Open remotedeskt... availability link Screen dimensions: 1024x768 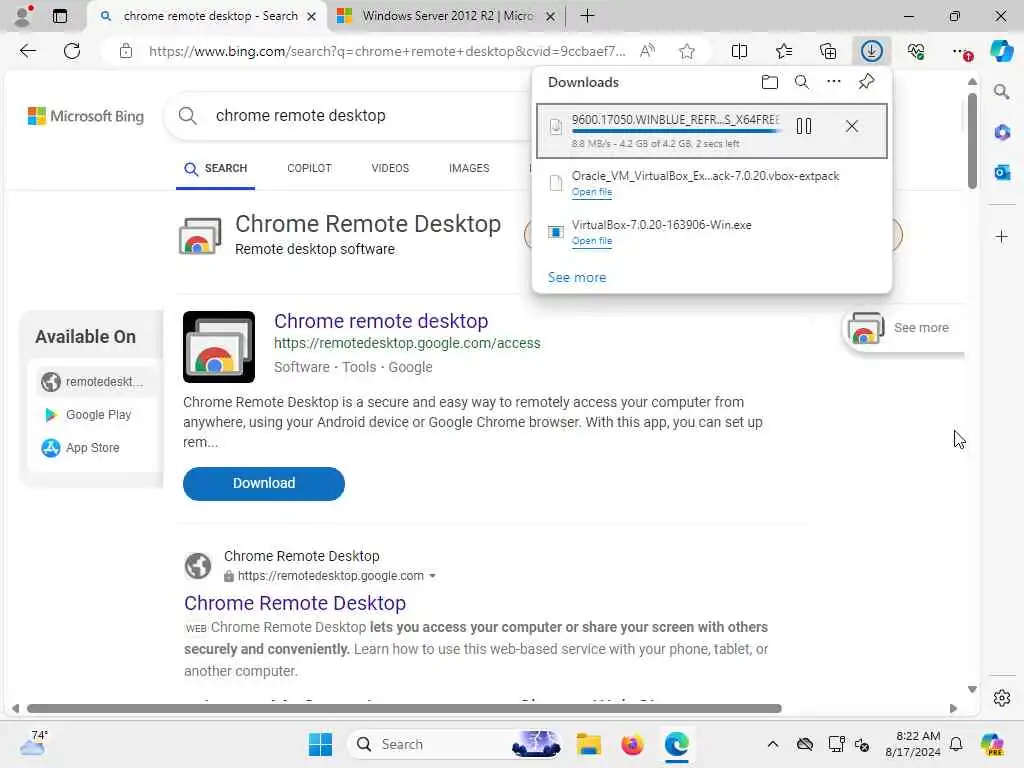(93, 381)
